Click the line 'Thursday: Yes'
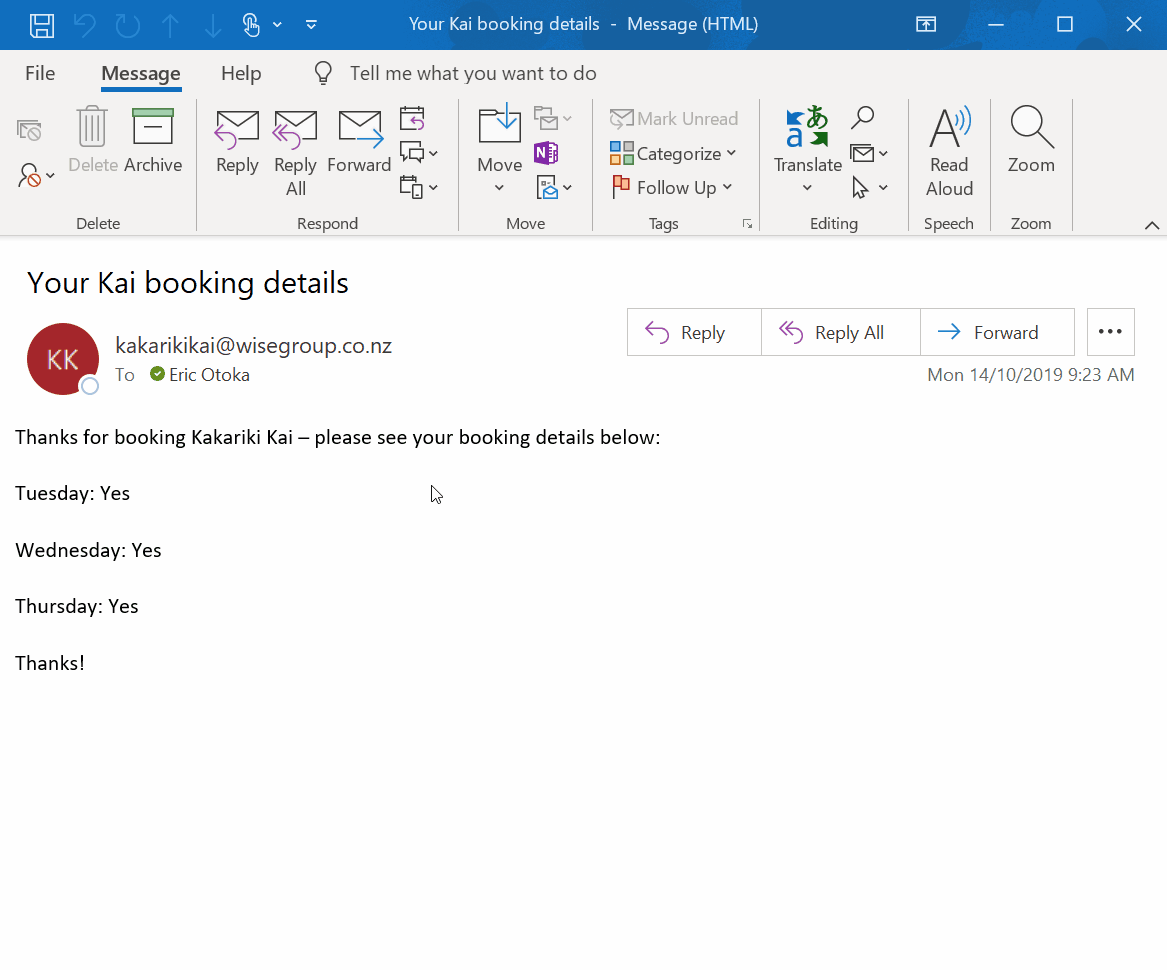 coord(77,607)
